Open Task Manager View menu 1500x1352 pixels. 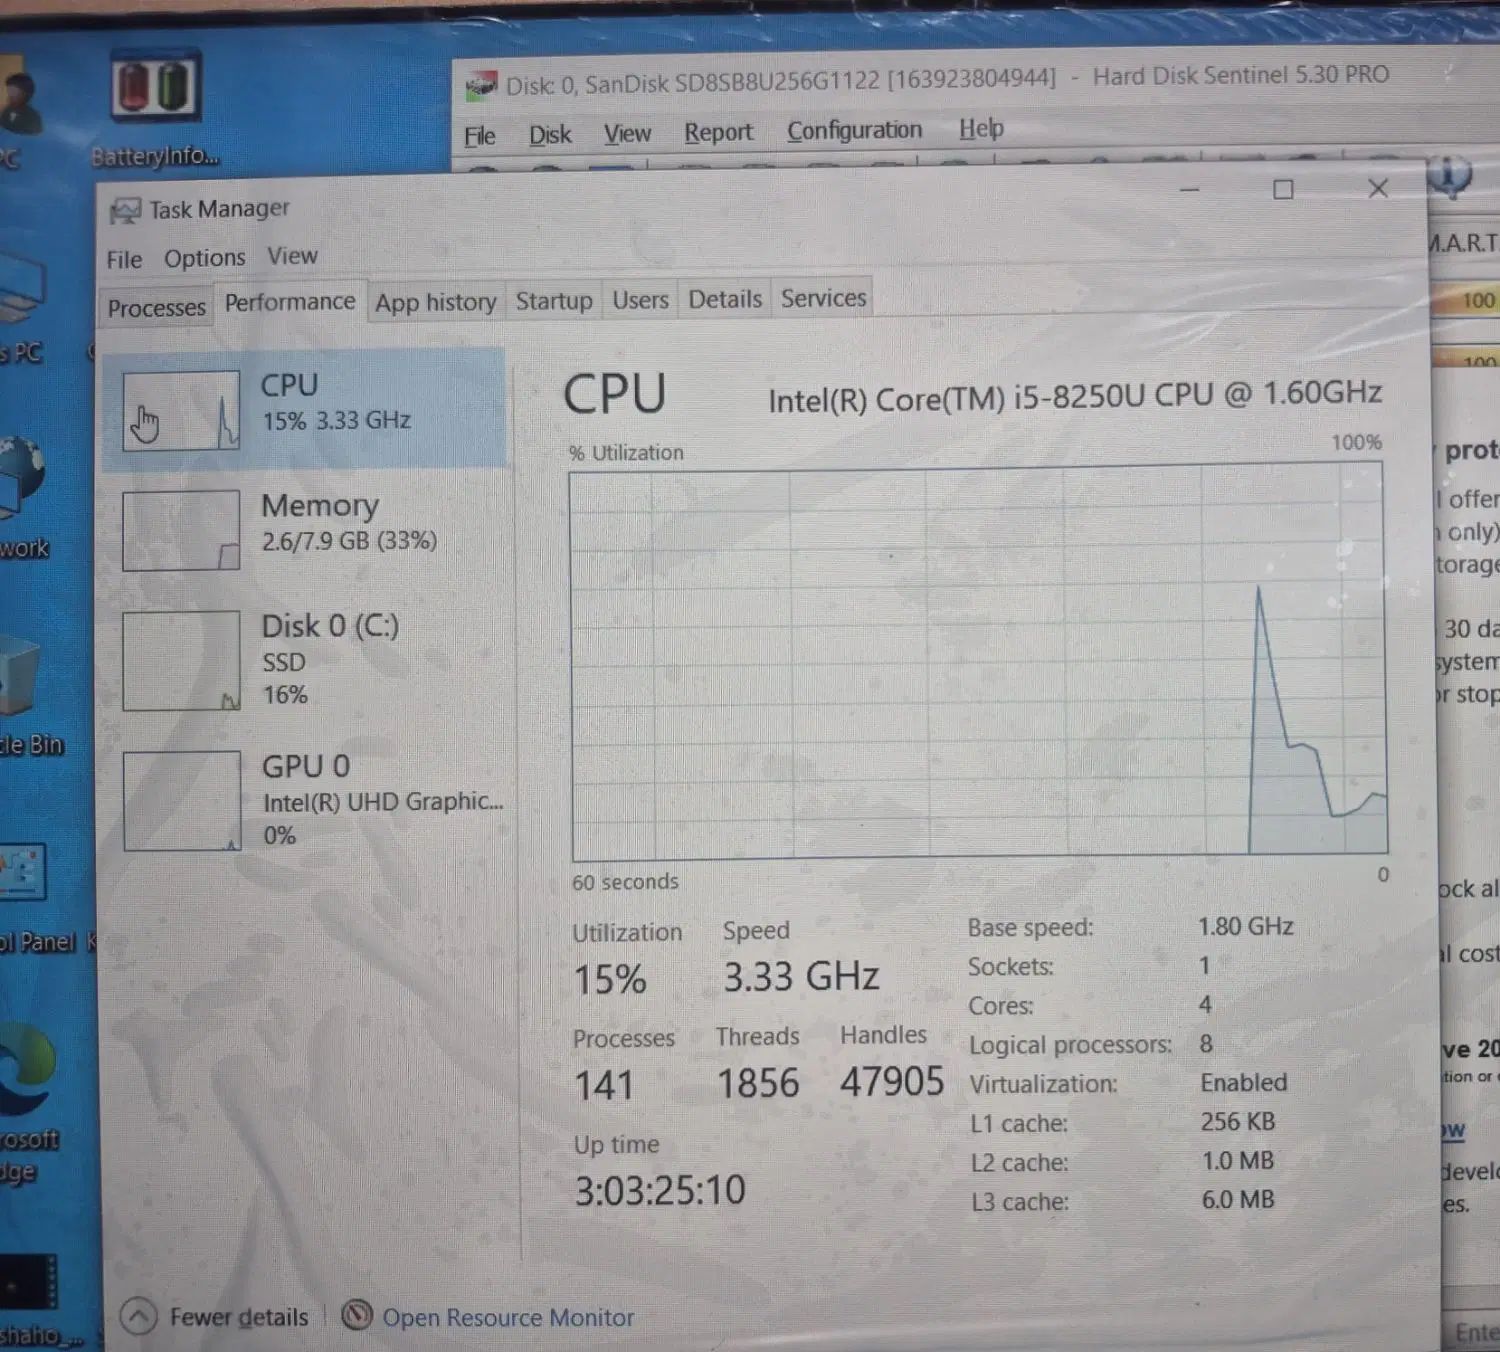point(292,256)
